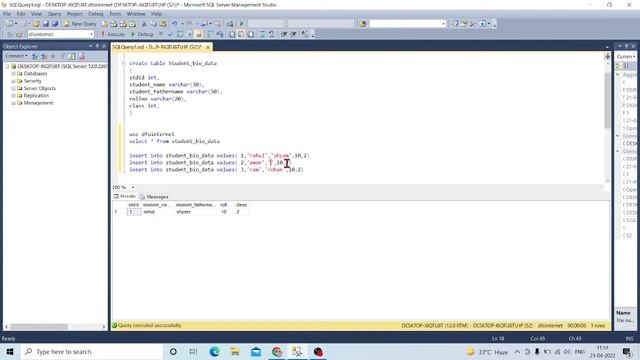
Task: Collapse the create table code region
Action: click(123, 63)
